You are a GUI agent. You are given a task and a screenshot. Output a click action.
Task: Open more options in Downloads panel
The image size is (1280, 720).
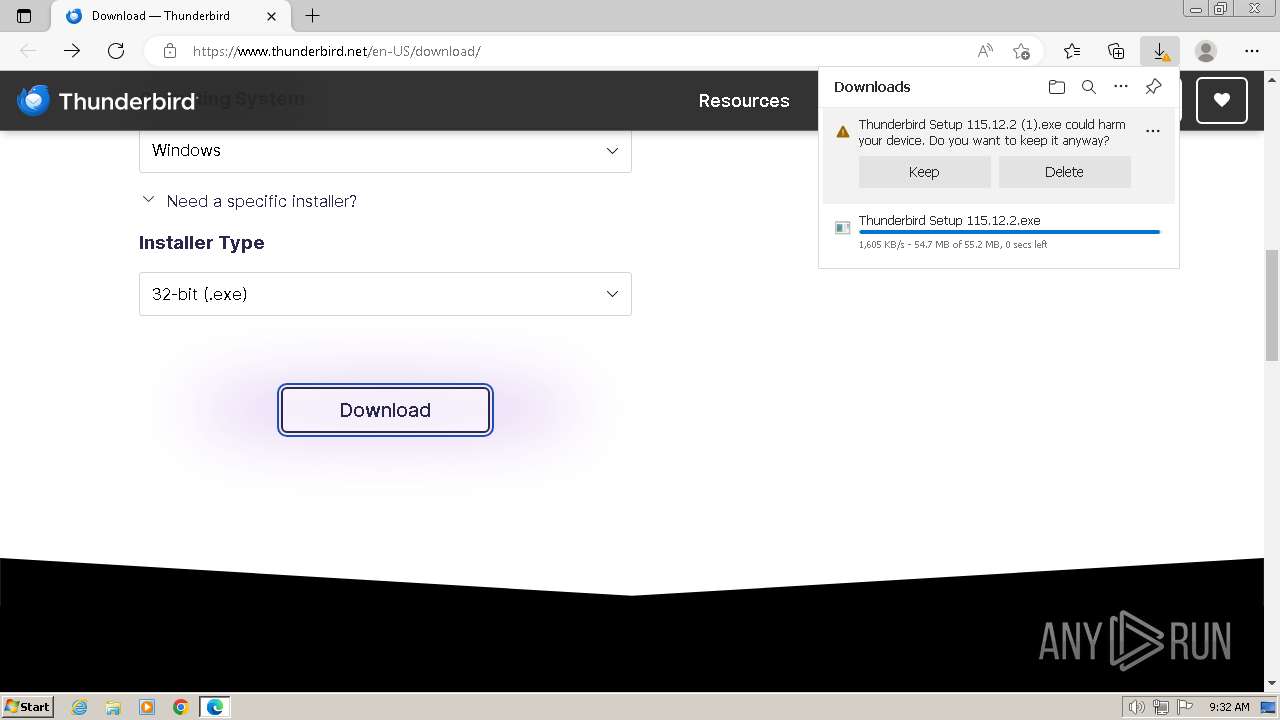(1121, 87)
